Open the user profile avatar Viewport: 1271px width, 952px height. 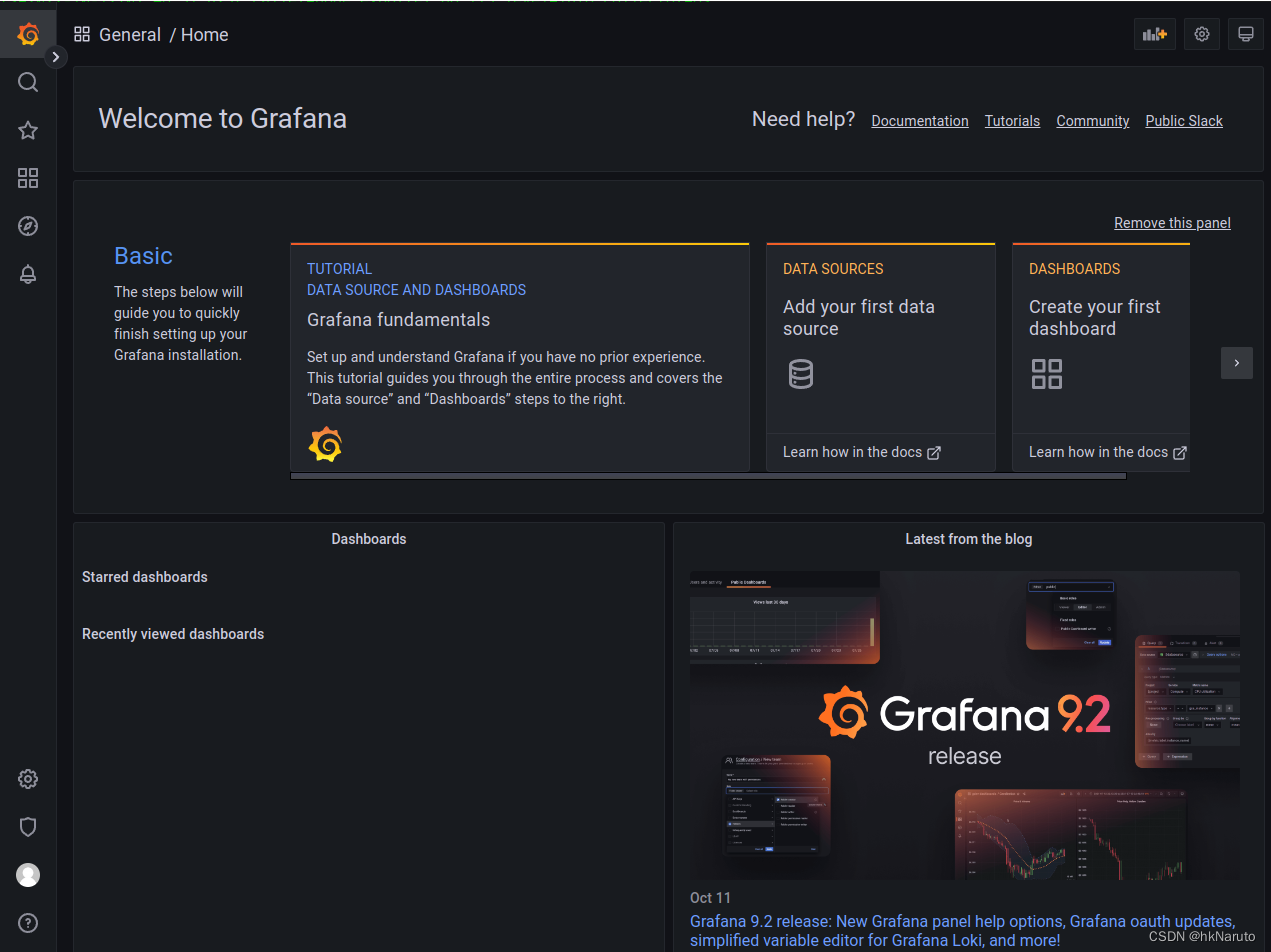click(x=28, y=875)
